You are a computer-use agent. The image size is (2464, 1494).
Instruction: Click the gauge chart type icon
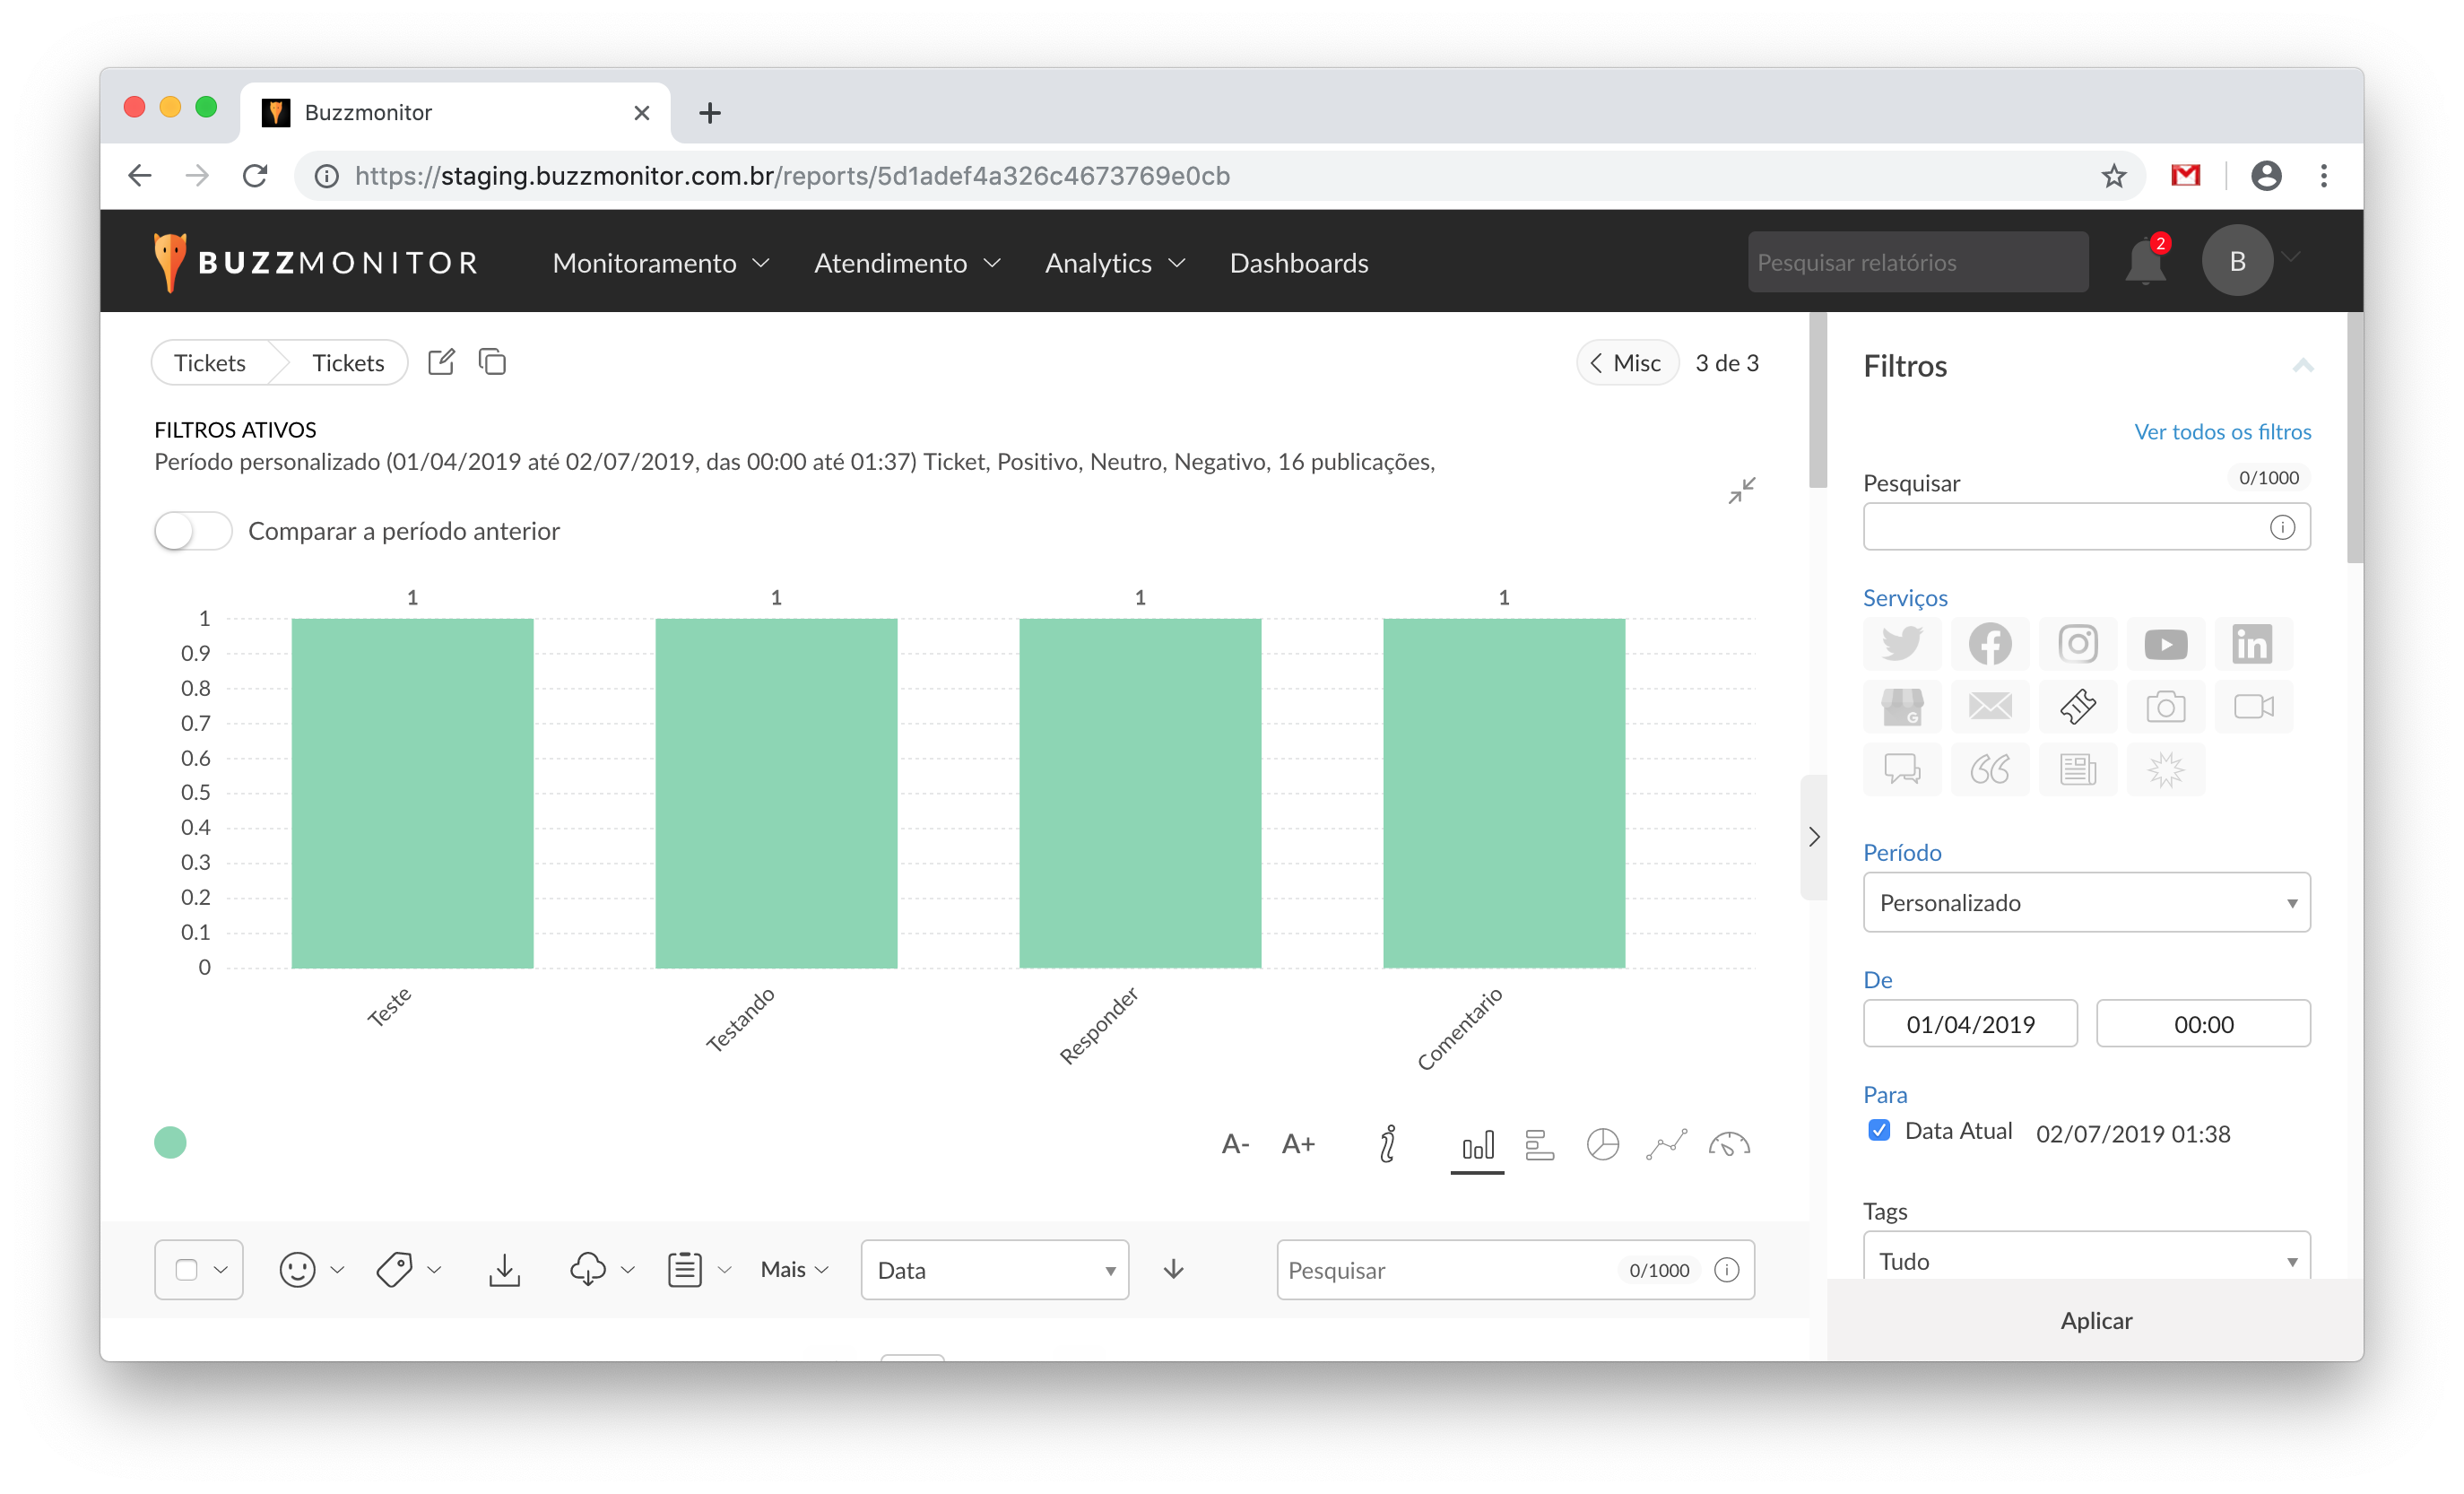1729,1144
